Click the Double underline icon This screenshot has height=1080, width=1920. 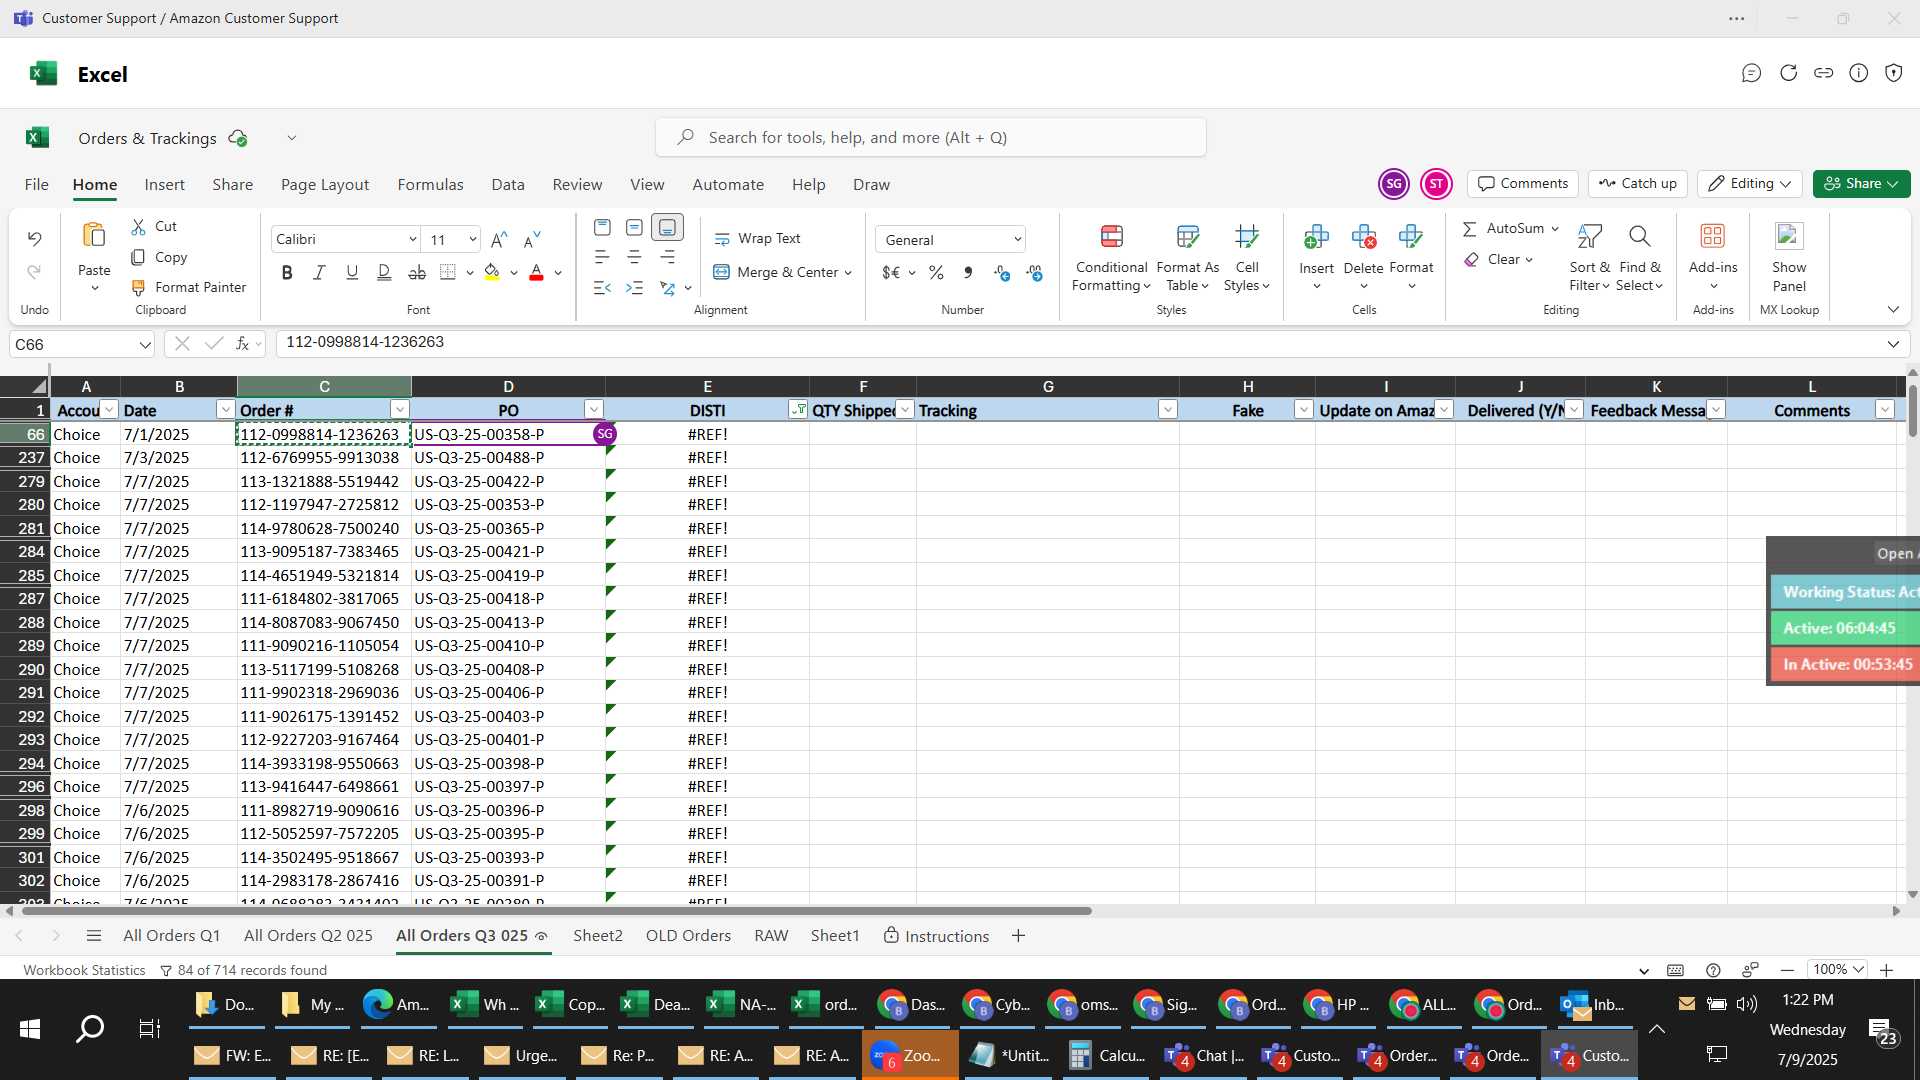coord(384,272)
